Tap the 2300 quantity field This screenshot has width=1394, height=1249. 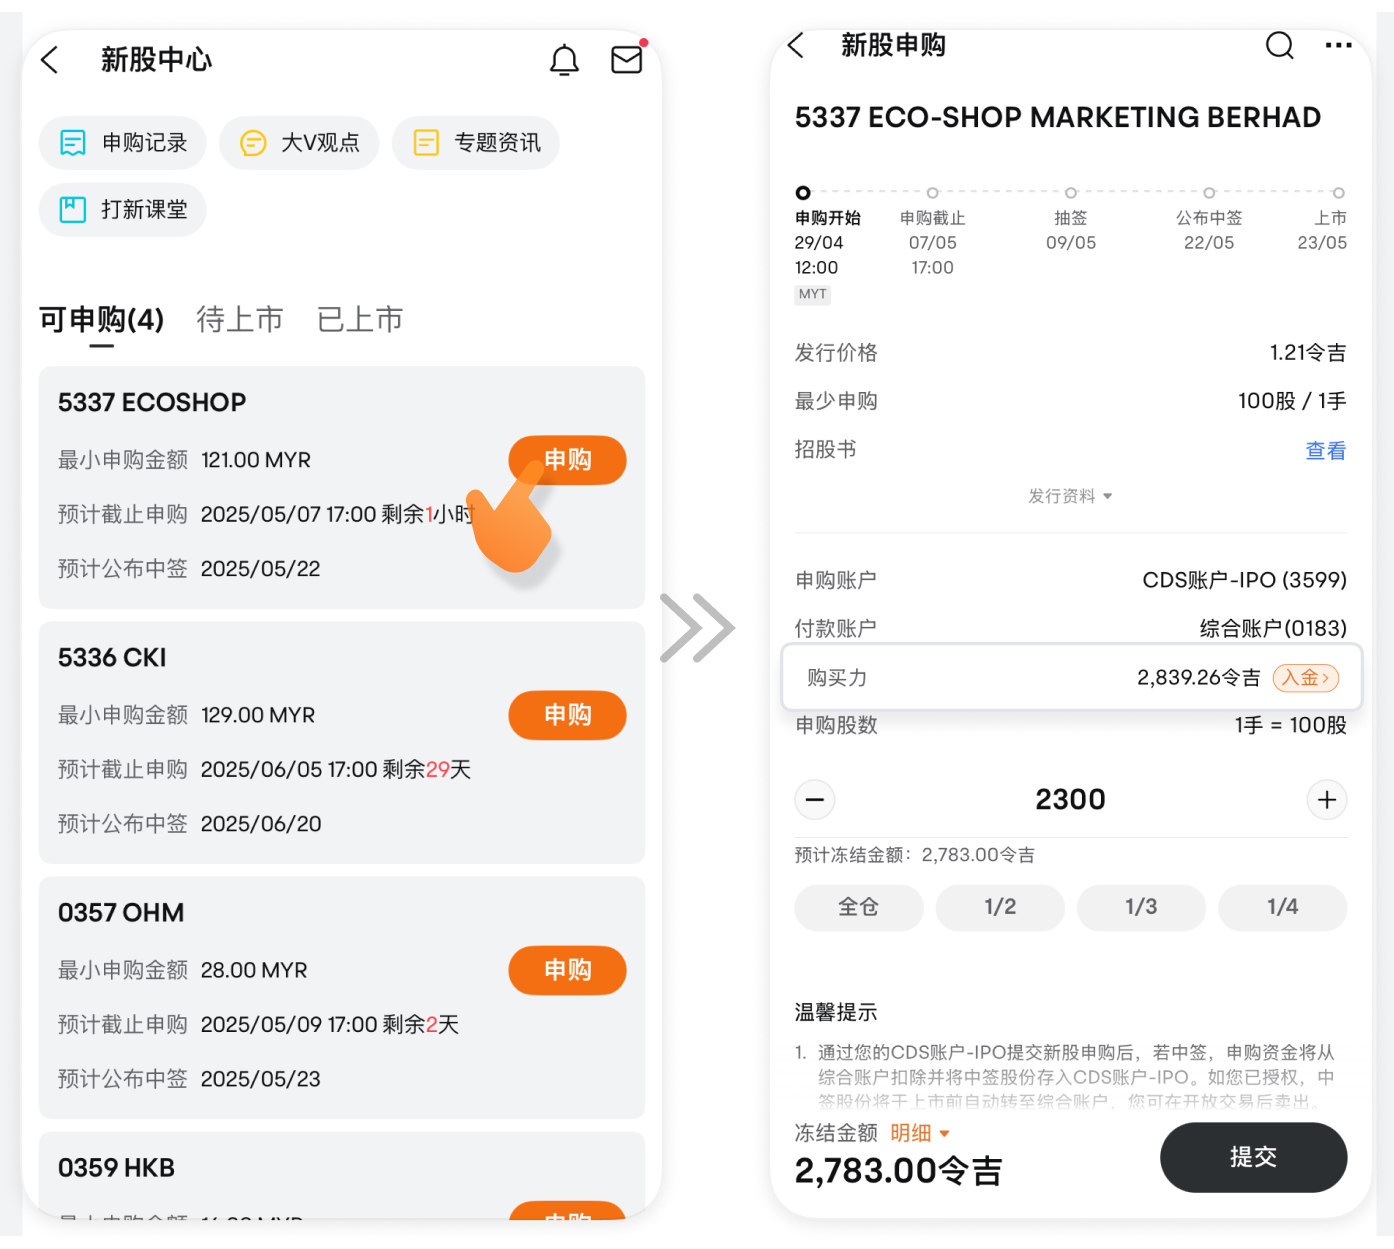tap(1070, 800)
